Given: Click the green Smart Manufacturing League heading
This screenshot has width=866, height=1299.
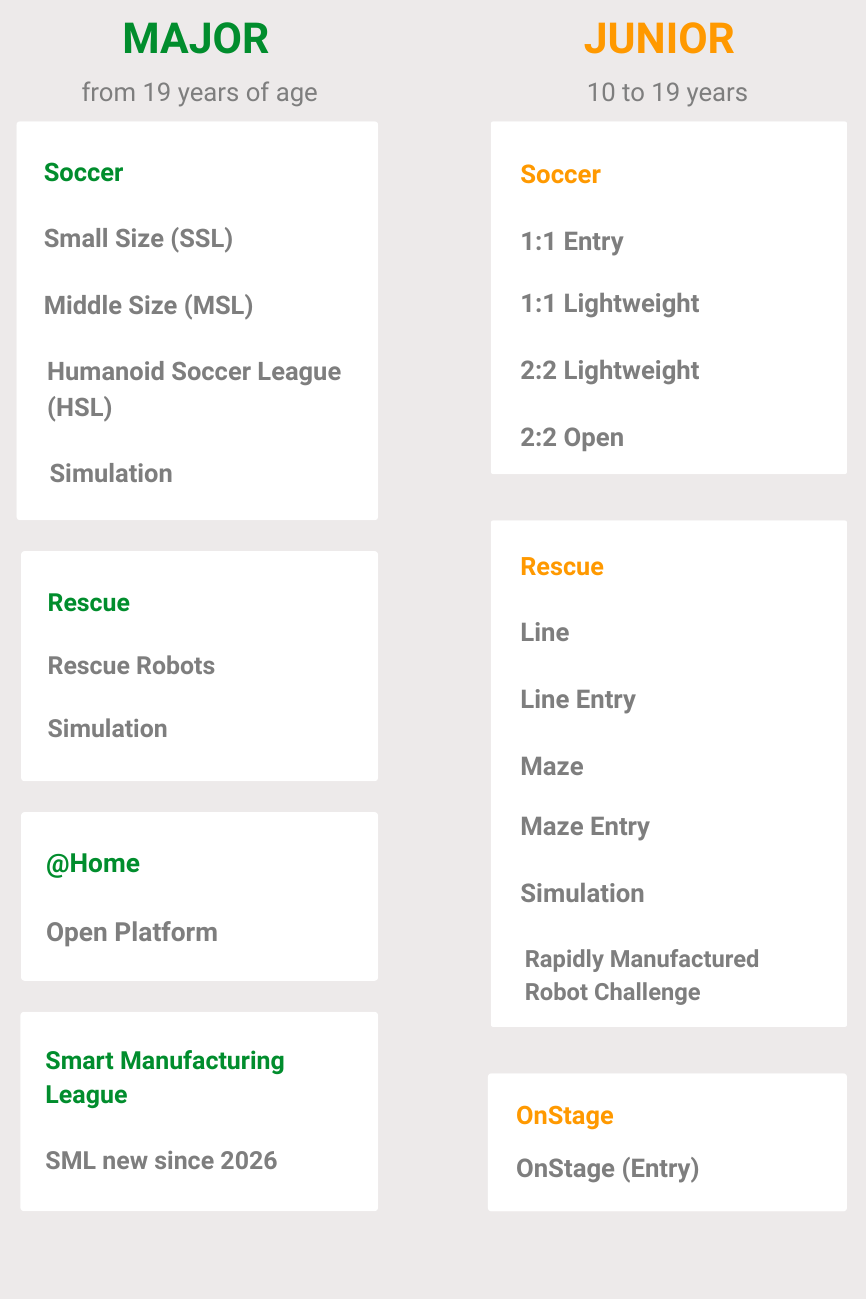Looking at the screenshot, I should (165, 1077).
